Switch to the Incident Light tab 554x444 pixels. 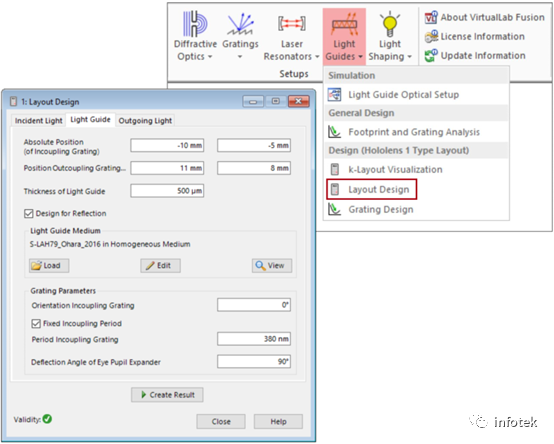[x=39, y=120]
